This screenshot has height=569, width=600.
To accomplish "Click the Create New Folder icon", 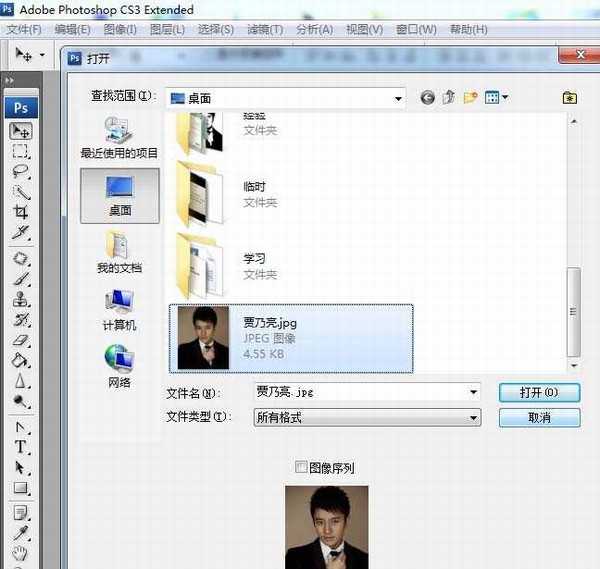I will [x=470, y=98].
